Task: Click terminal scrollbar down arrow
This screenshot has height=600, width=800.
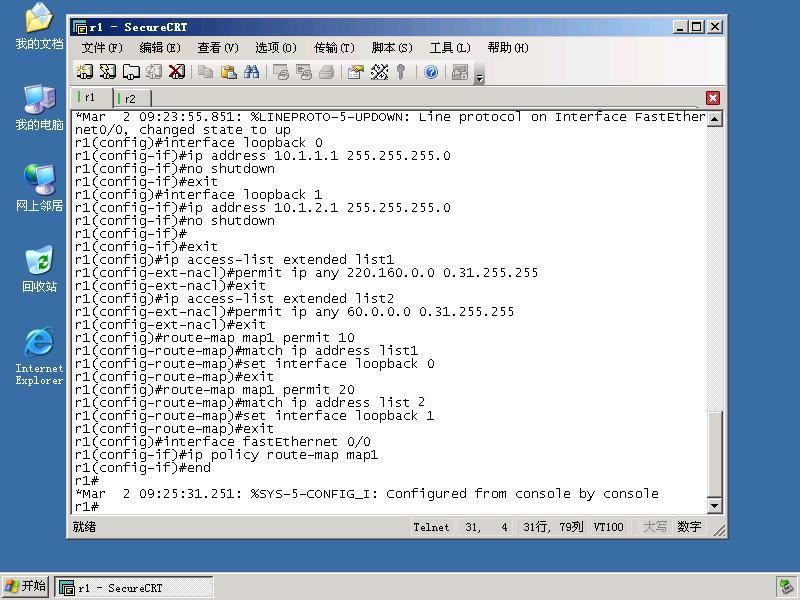Action: pos(715,506)
